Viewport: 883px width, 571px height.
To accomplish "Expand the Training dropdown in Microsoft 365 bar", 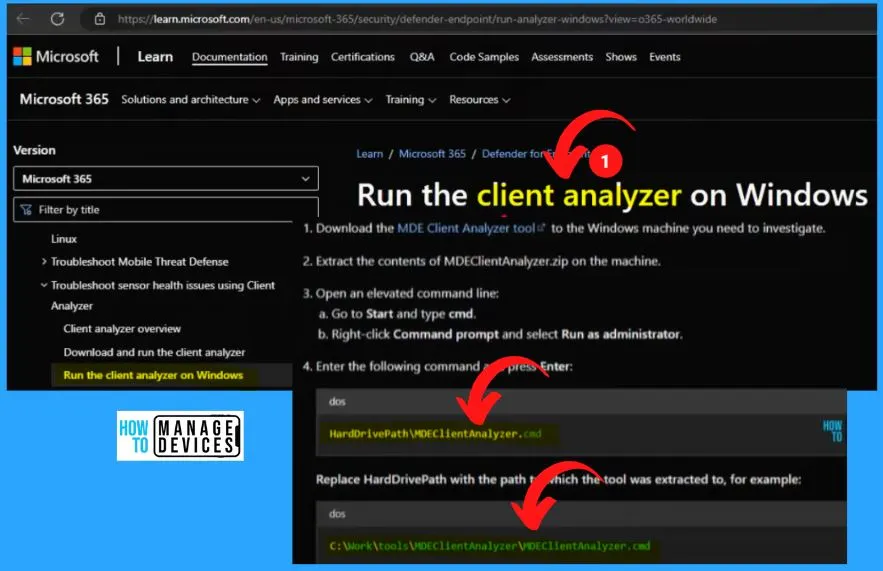I will pos(411,100).
